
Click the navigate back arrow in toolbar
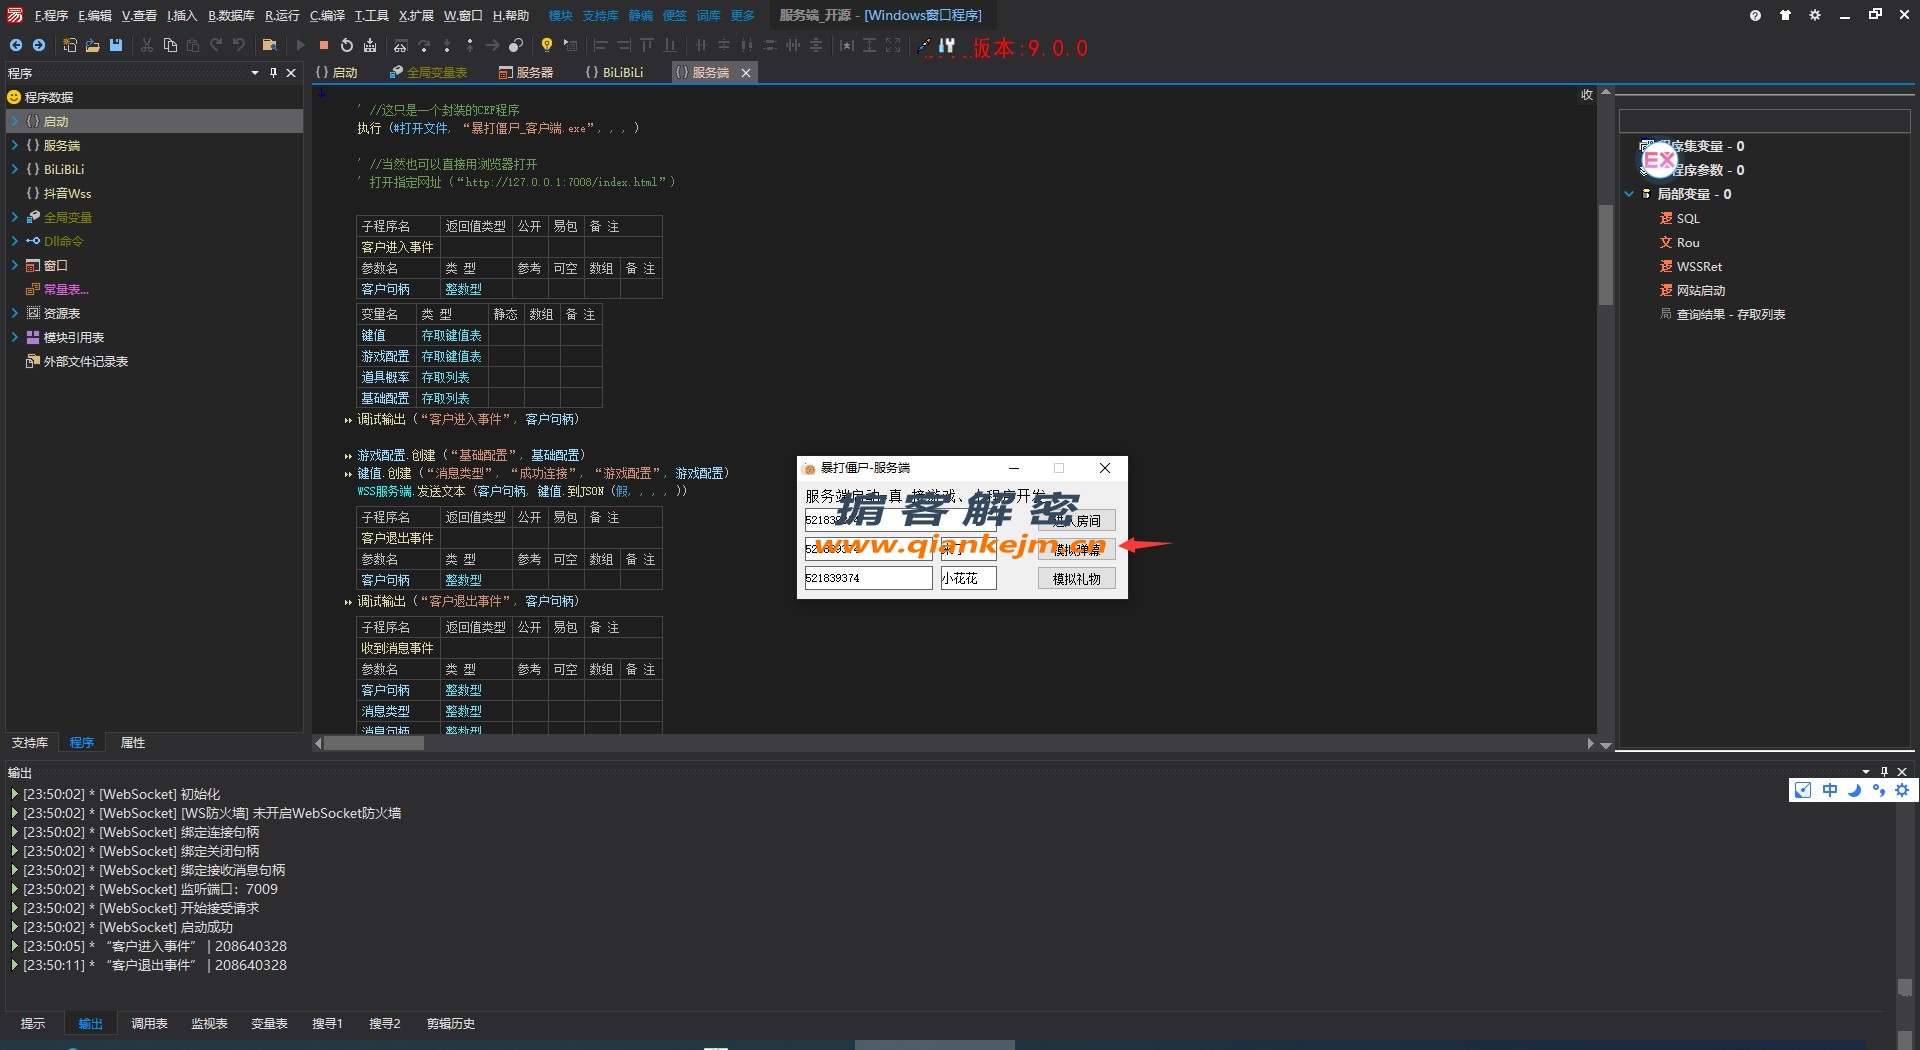pos(15,46)
